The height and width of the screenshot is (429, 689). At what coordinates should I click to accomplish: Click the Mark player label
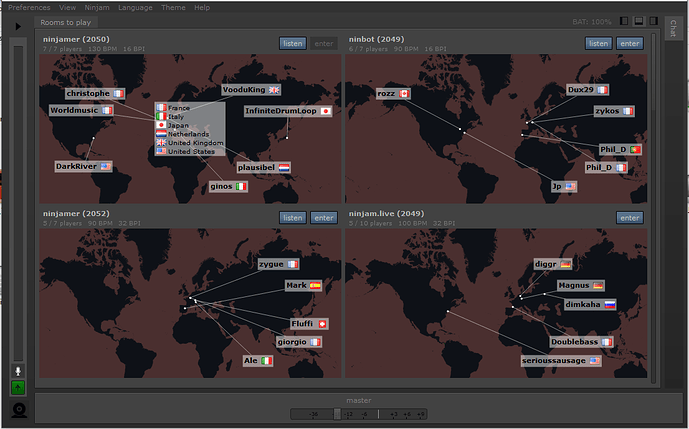pyautogui.click(x=304, y=286)
